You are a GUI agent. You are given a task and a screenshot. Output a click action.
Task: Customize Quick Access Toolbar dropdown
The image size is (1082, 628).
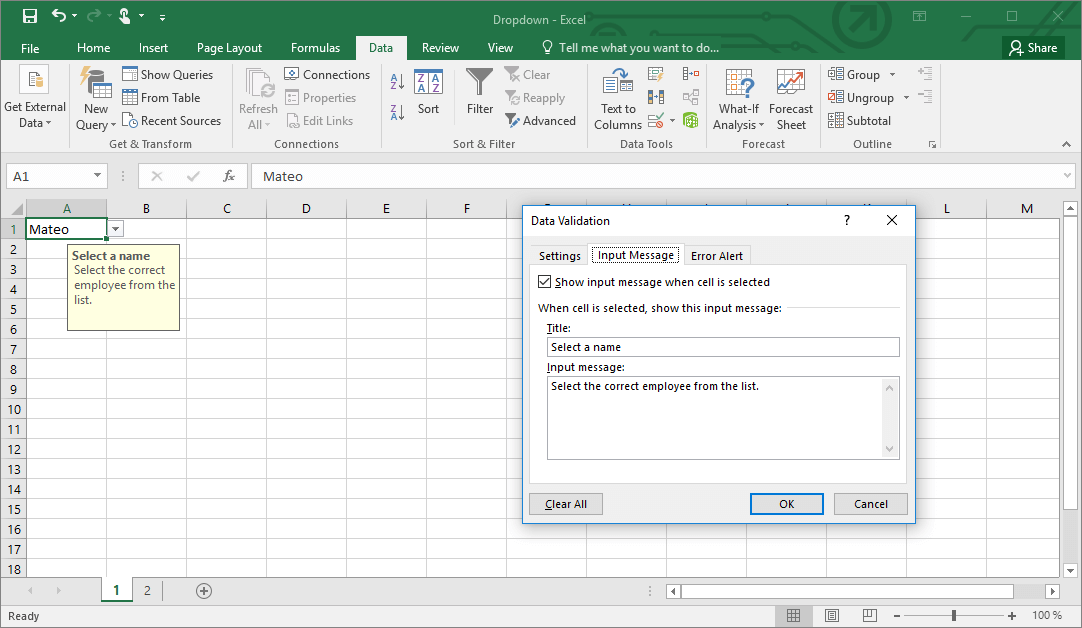(x=162, y=17)
